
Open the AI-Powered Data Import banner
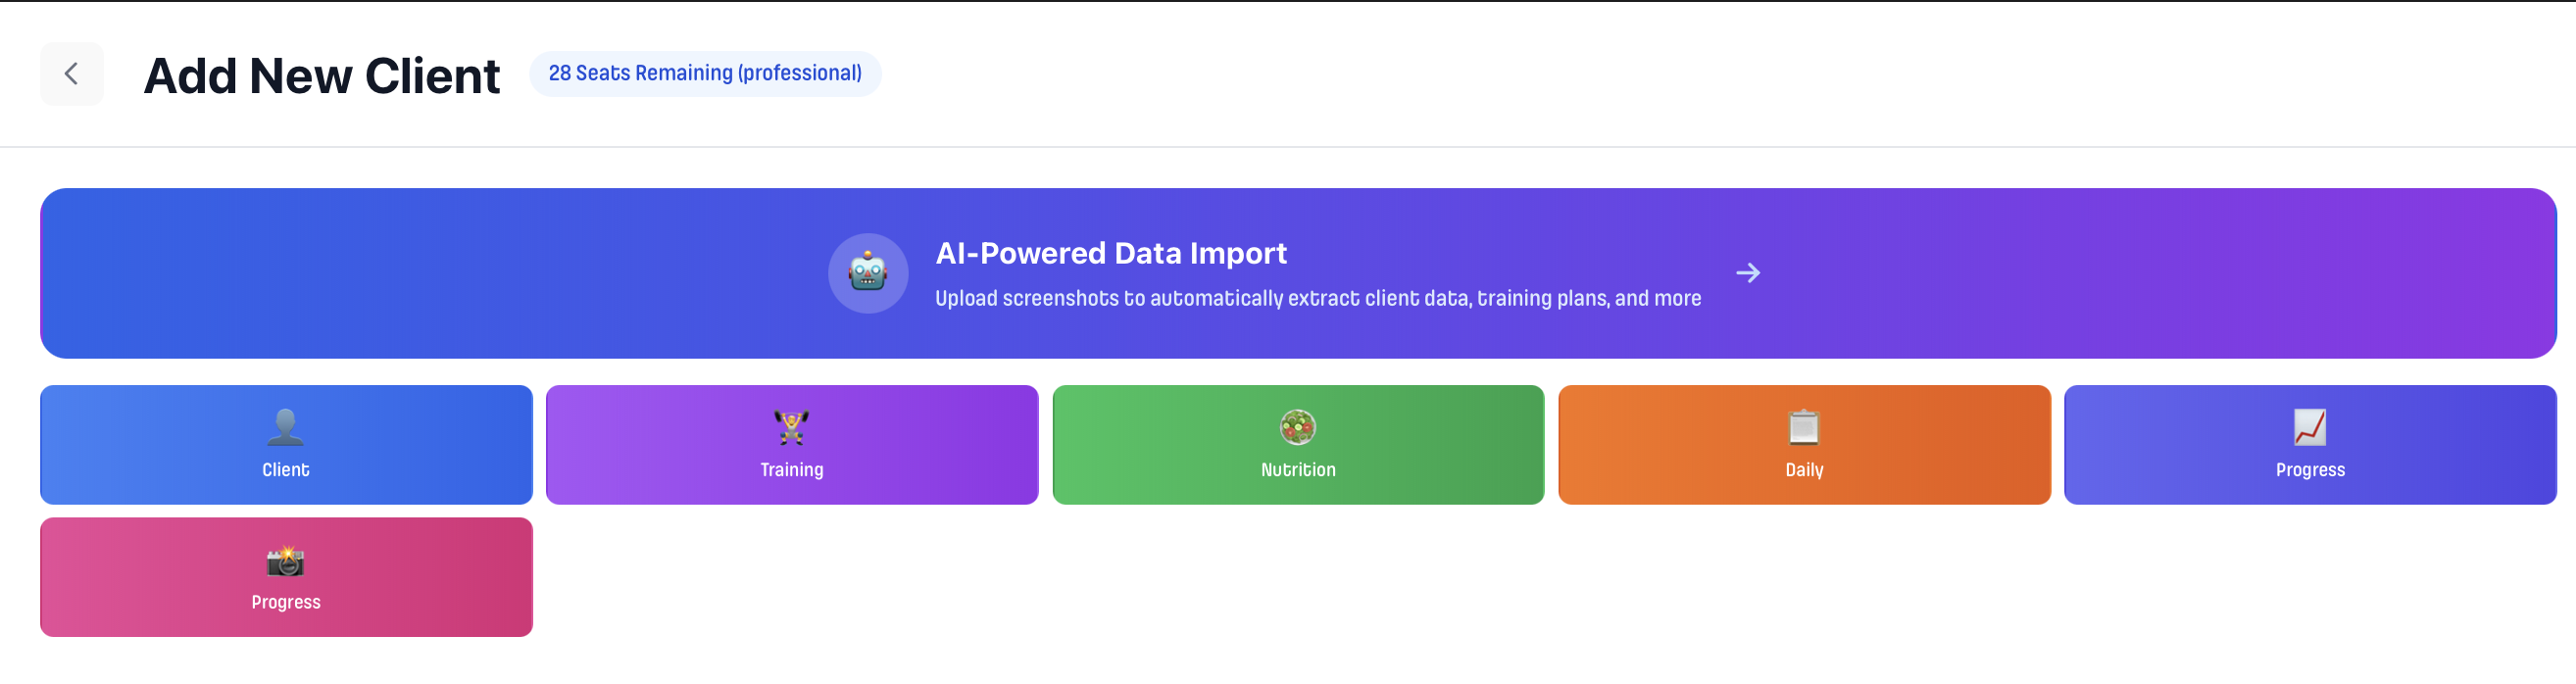pos(1288,273)
